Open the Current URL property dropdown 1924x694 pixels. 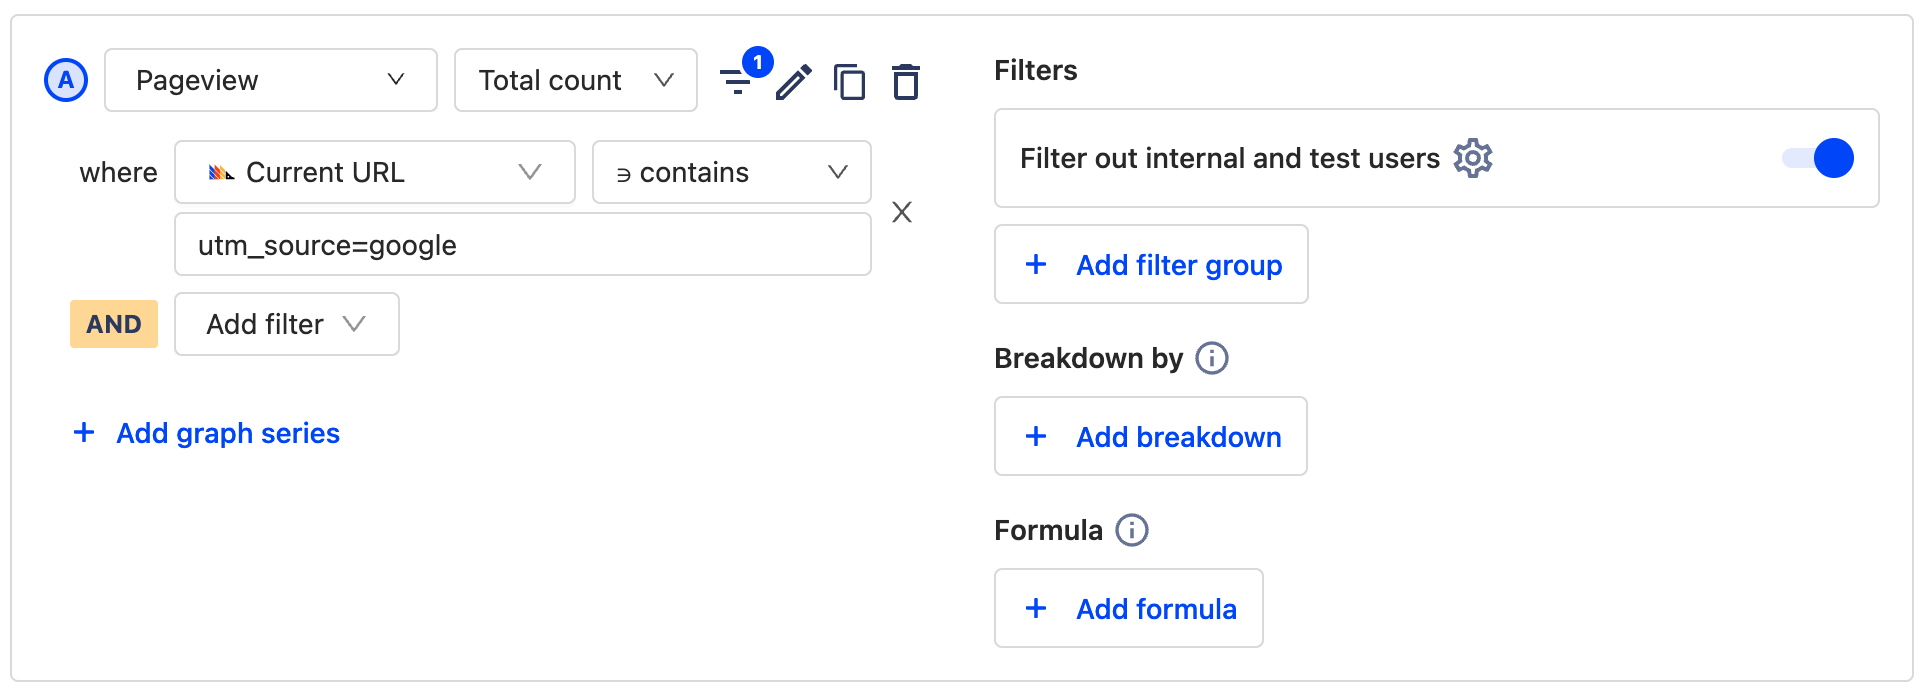pos(375,172)
